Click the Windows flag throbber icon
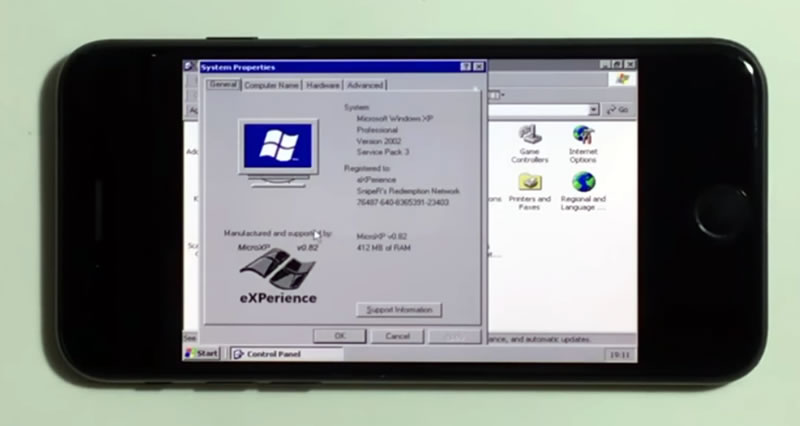This screenshot has height=426, width=800. point(623,79)
